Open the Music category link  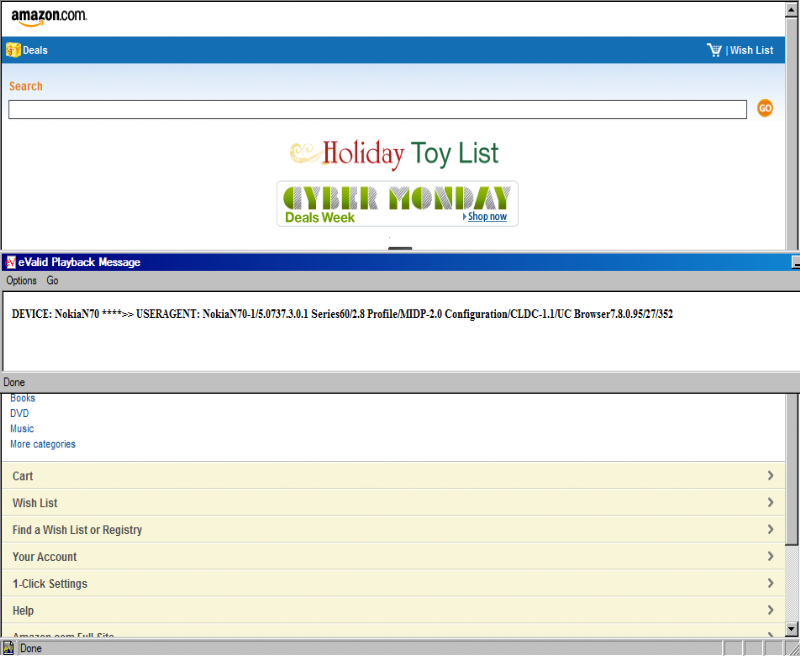click(22, 428)
